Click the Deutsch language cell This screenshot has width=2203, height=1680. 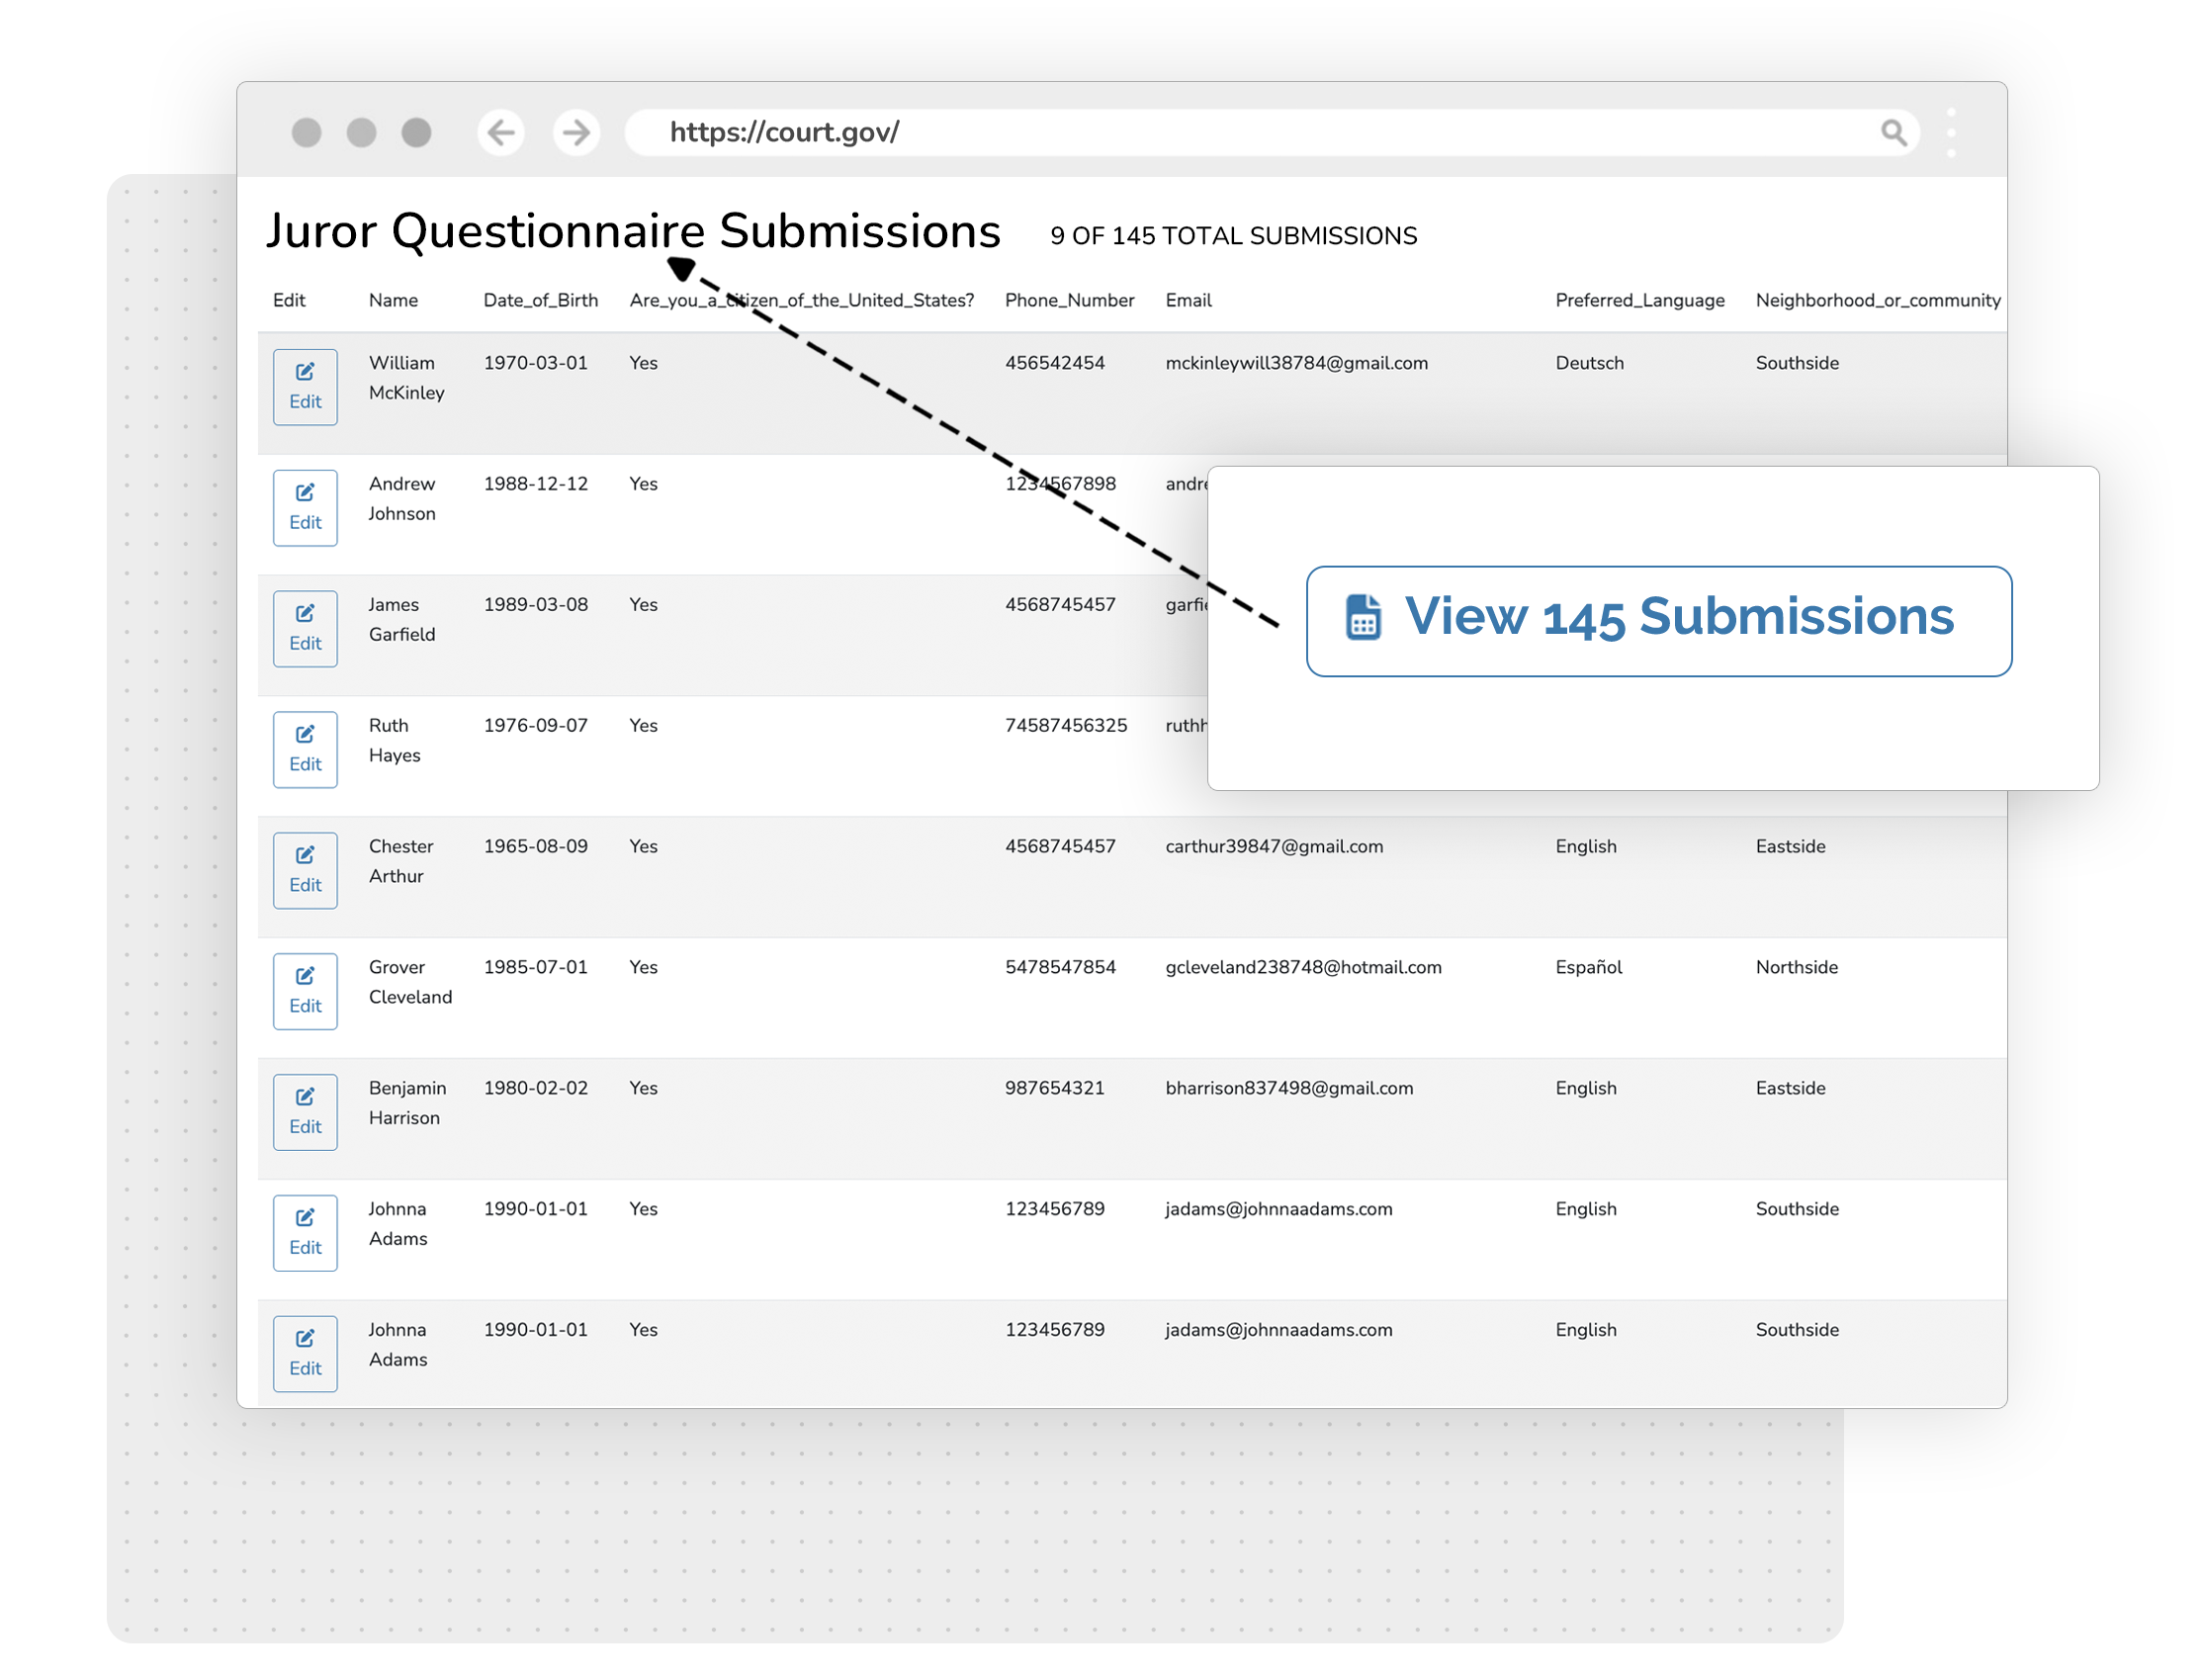coord(1589,363)
